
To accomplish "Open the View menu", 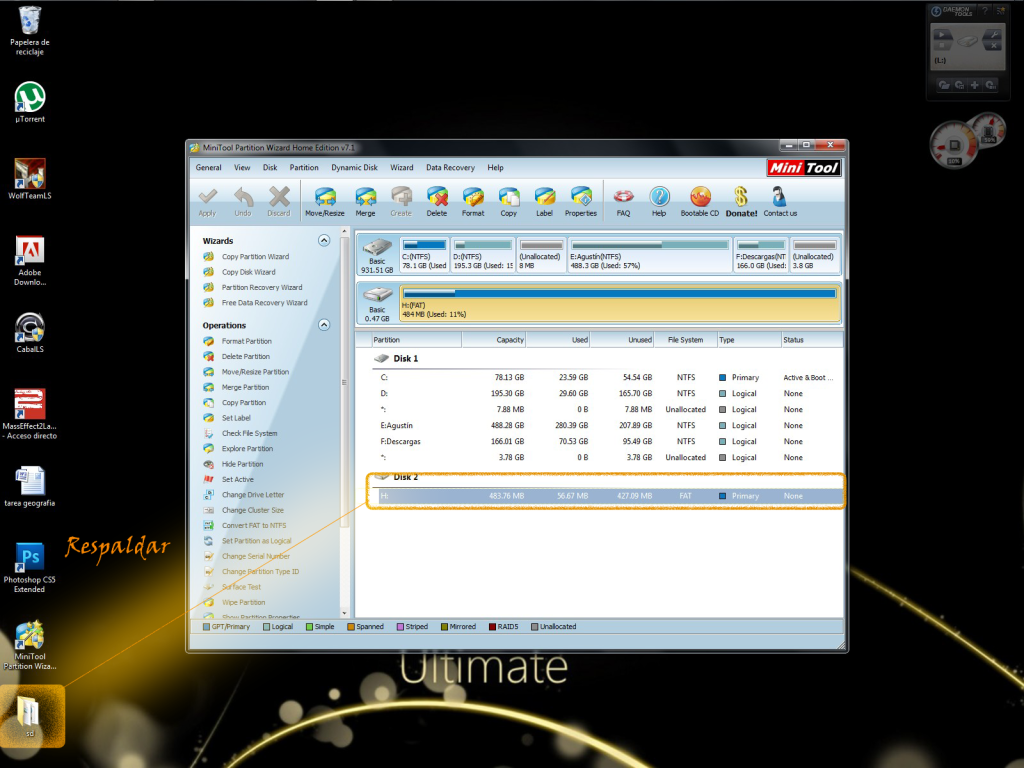I will coord(242,168).
